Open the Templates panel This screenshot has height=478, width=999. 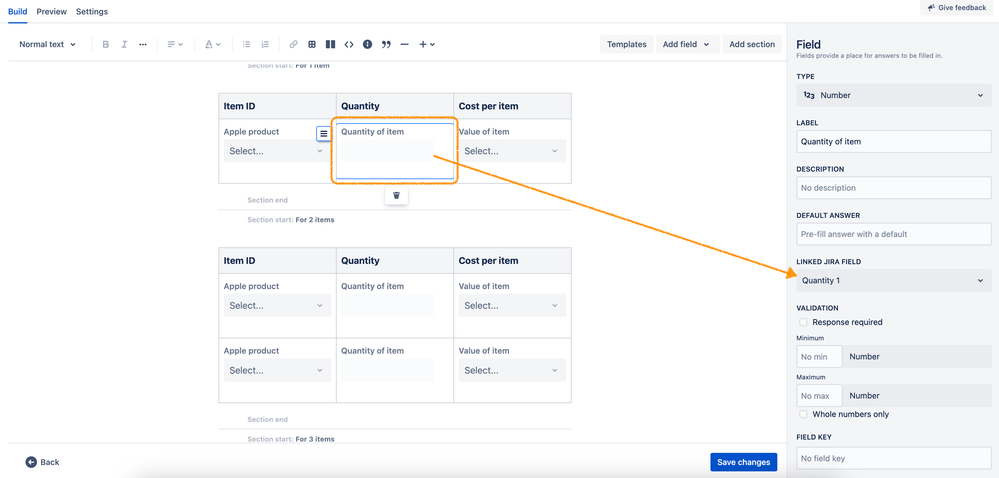tap(626, 45)
